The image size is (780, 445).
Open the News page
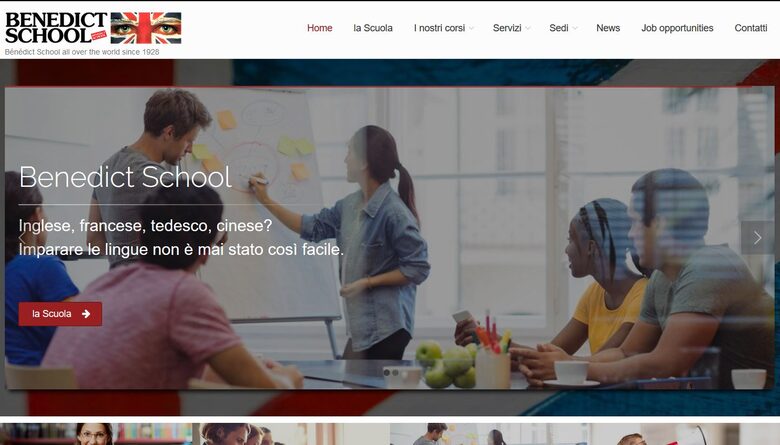coord(608,28)
